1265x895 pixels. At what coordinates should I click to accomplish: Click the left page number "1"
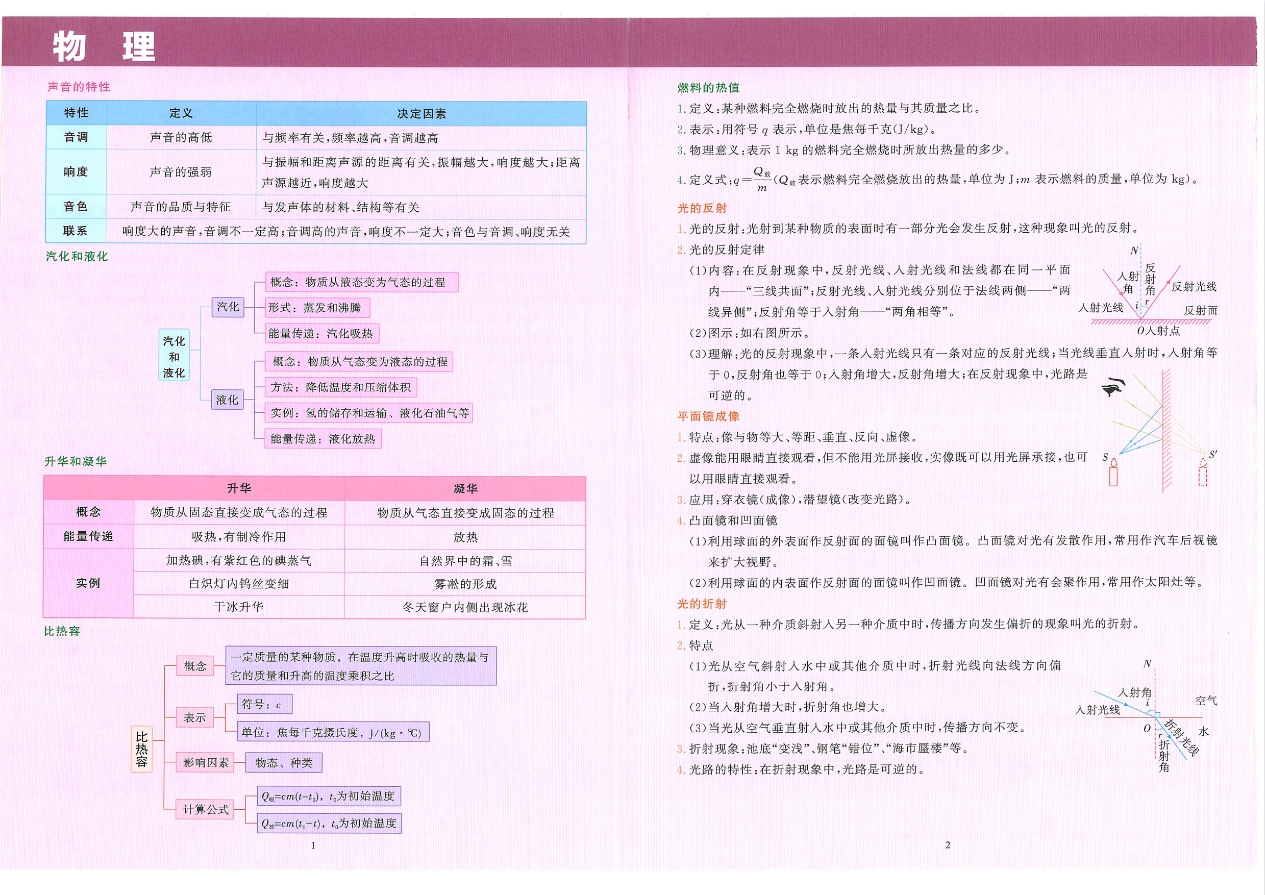pos(313,846)
